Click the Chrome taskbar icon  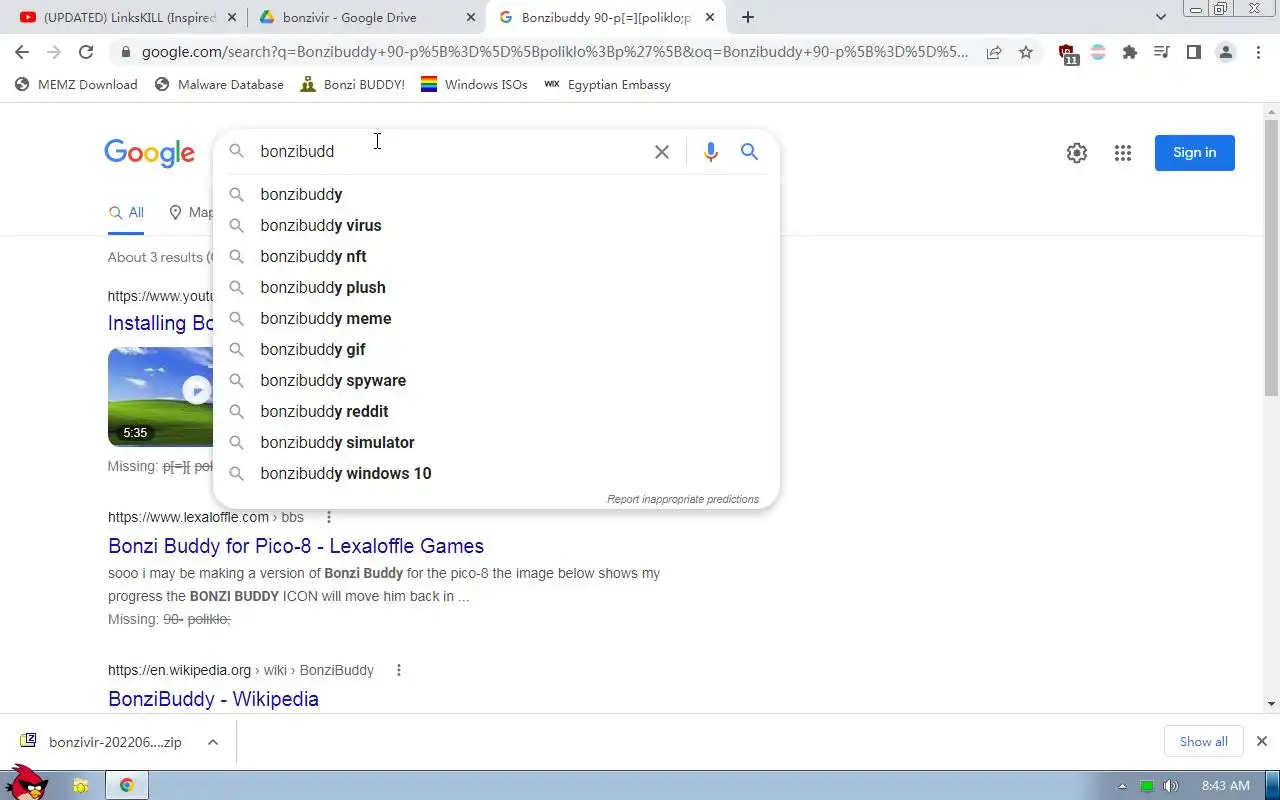(127, 786)
